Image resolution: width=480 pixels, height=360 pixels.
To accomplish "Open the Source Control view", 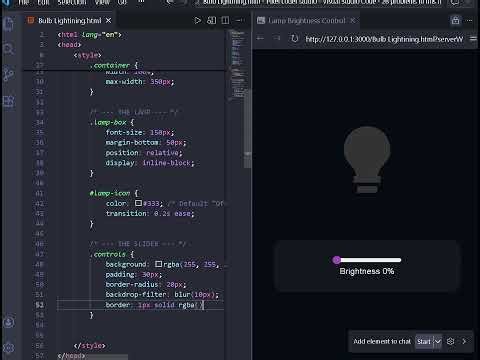I will click(x=9, y=74).
